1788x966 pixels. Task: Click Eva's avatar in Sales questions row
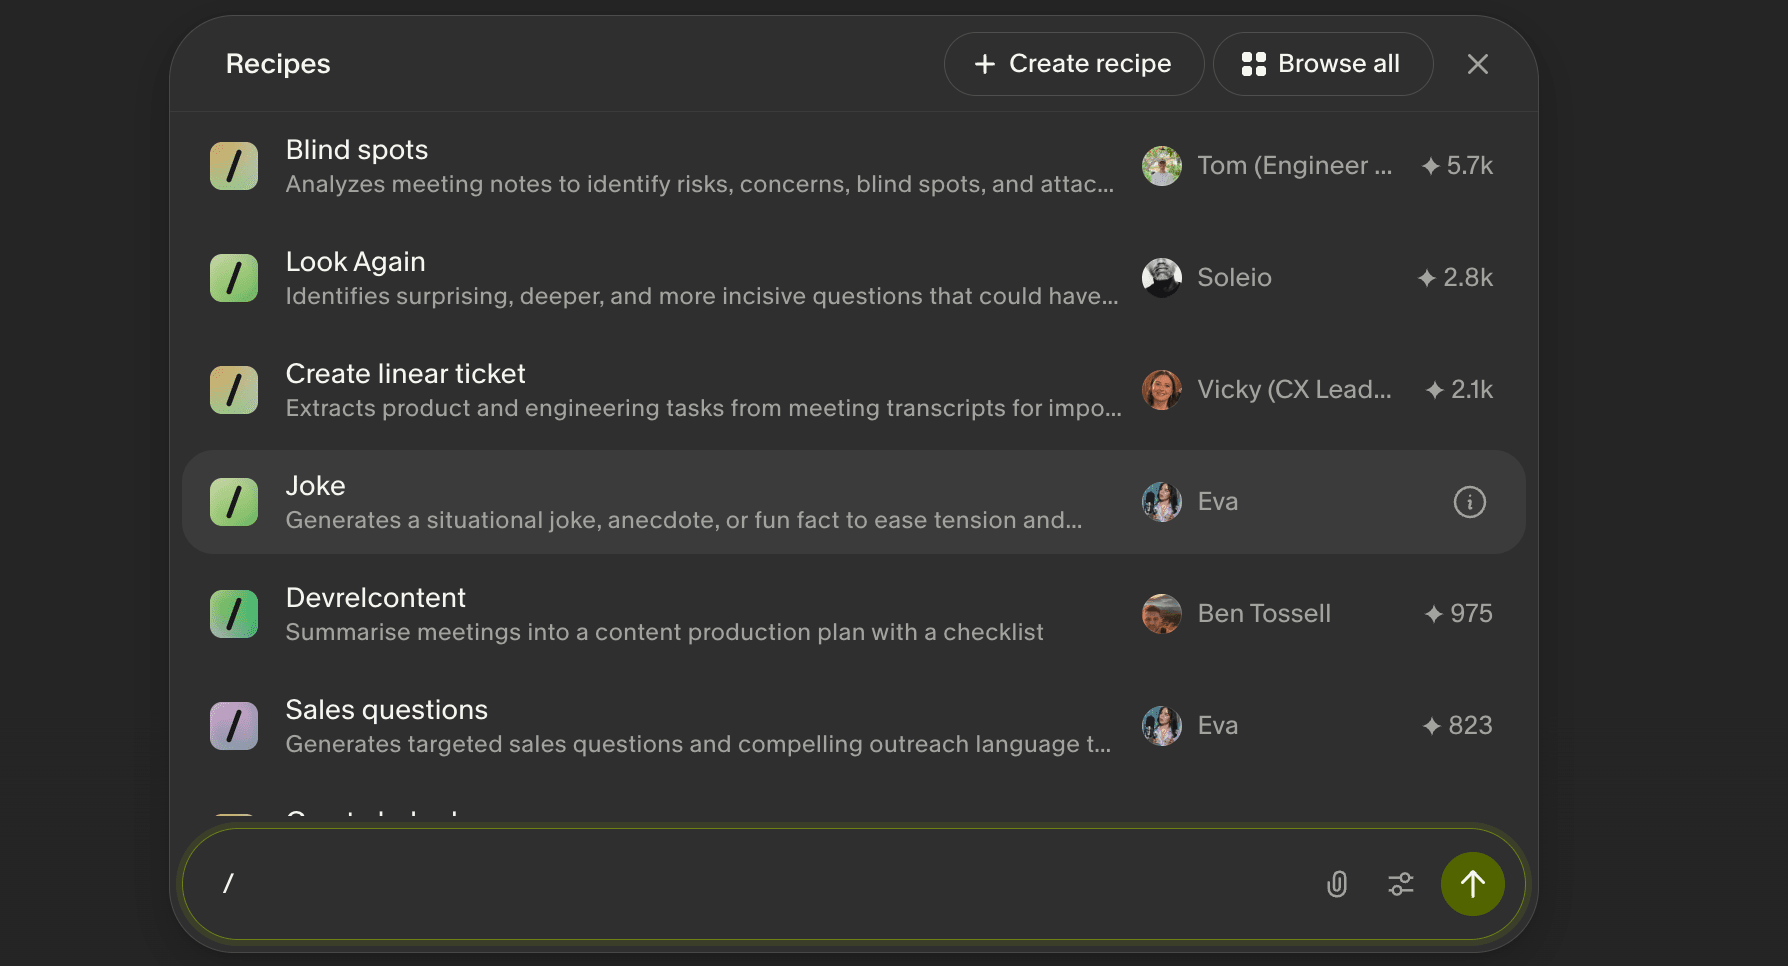coord(1162,726)
